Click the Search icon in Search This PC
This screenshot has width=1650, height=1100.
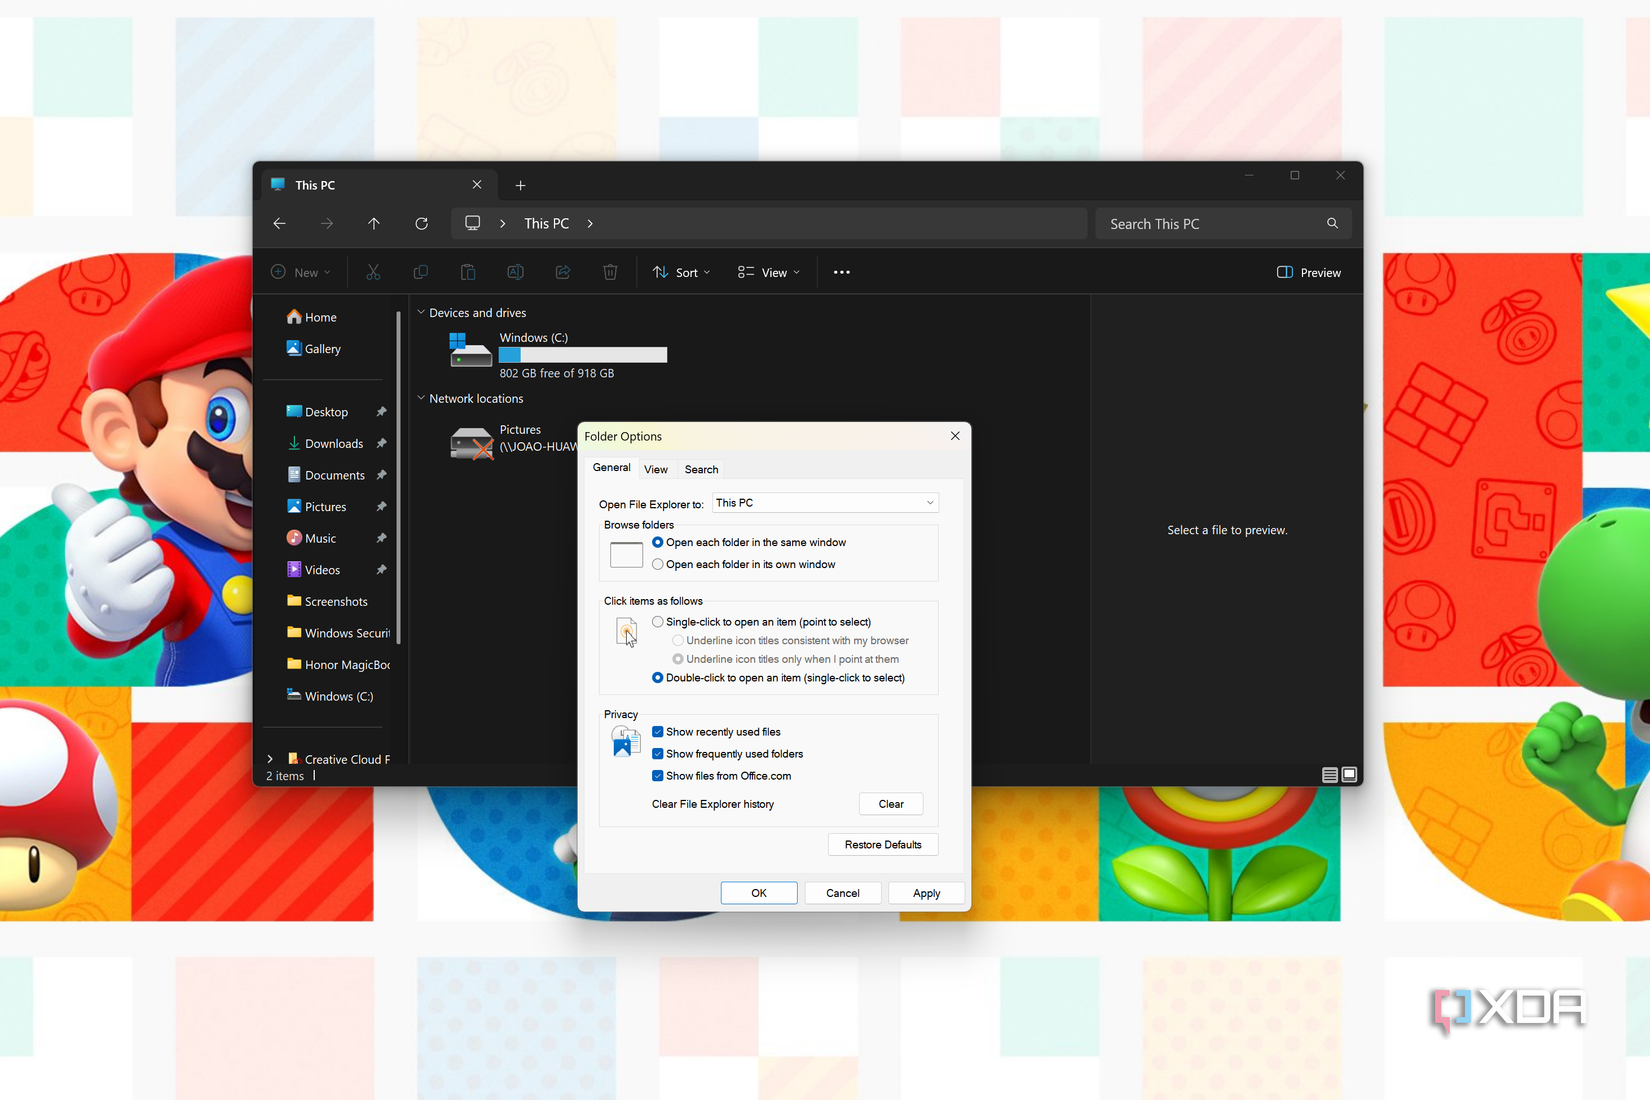(1332, 223)
